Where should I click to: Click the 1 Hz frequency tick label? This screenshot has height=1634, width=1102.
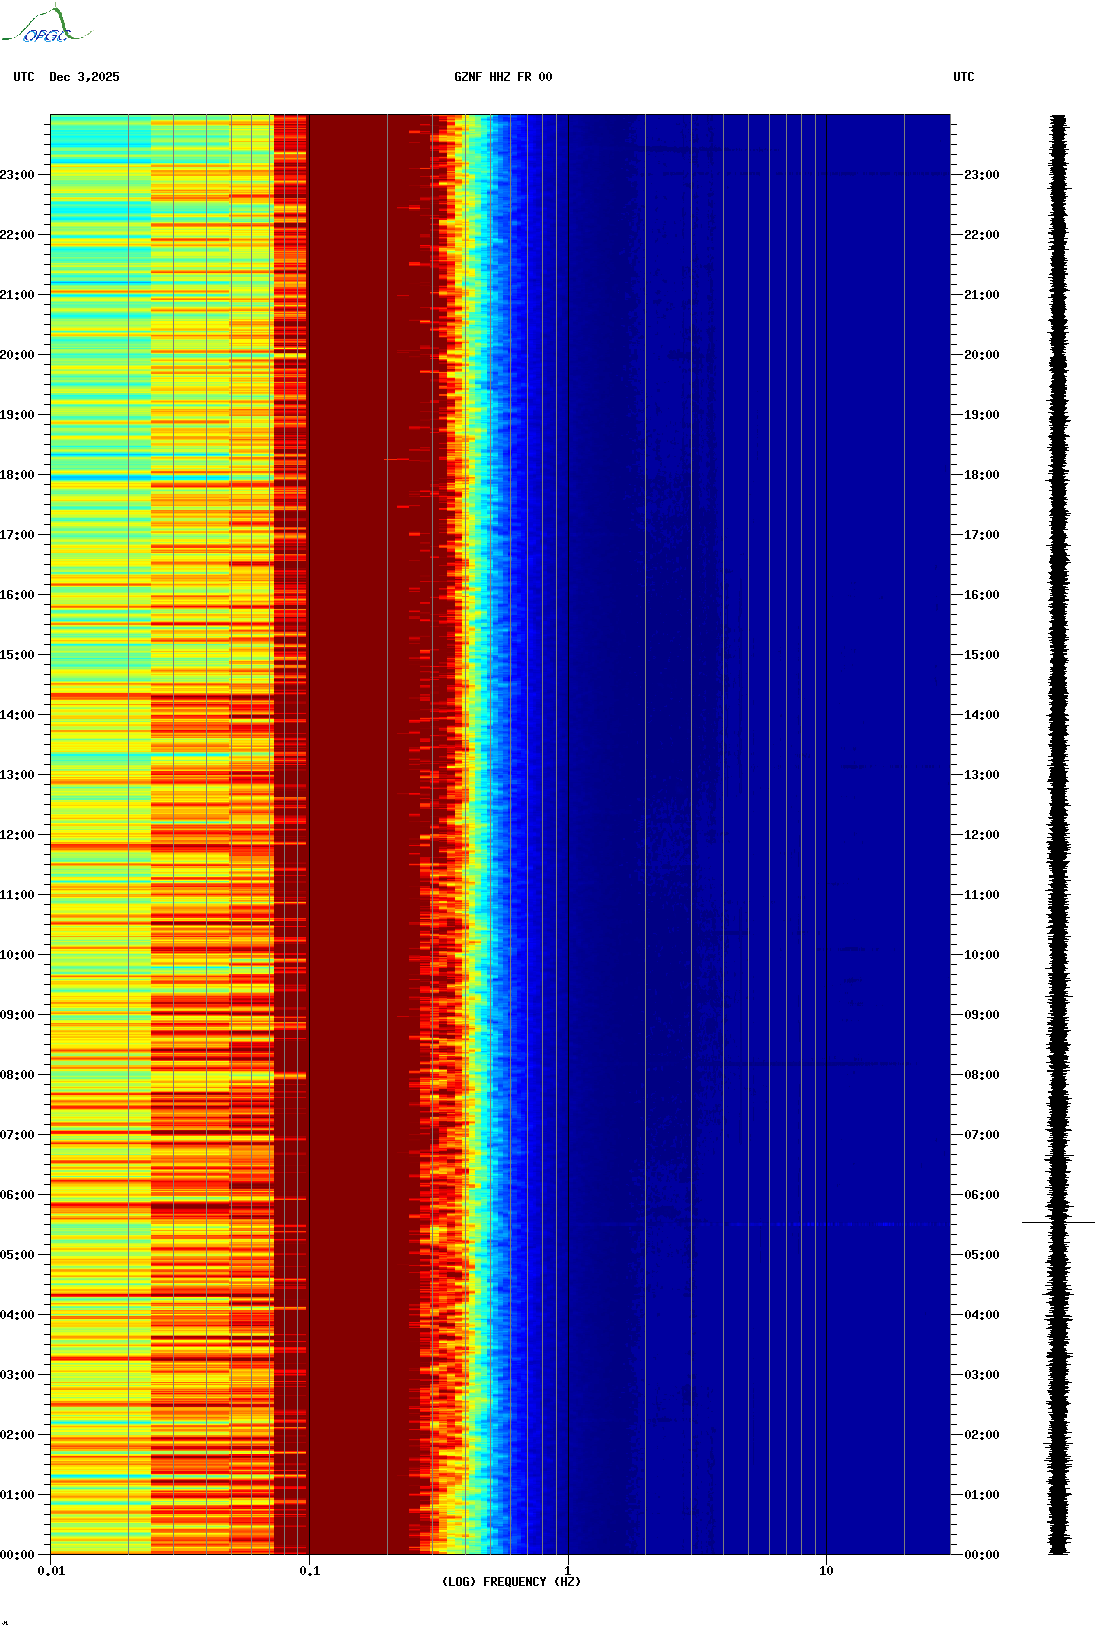pos(568,1571)
